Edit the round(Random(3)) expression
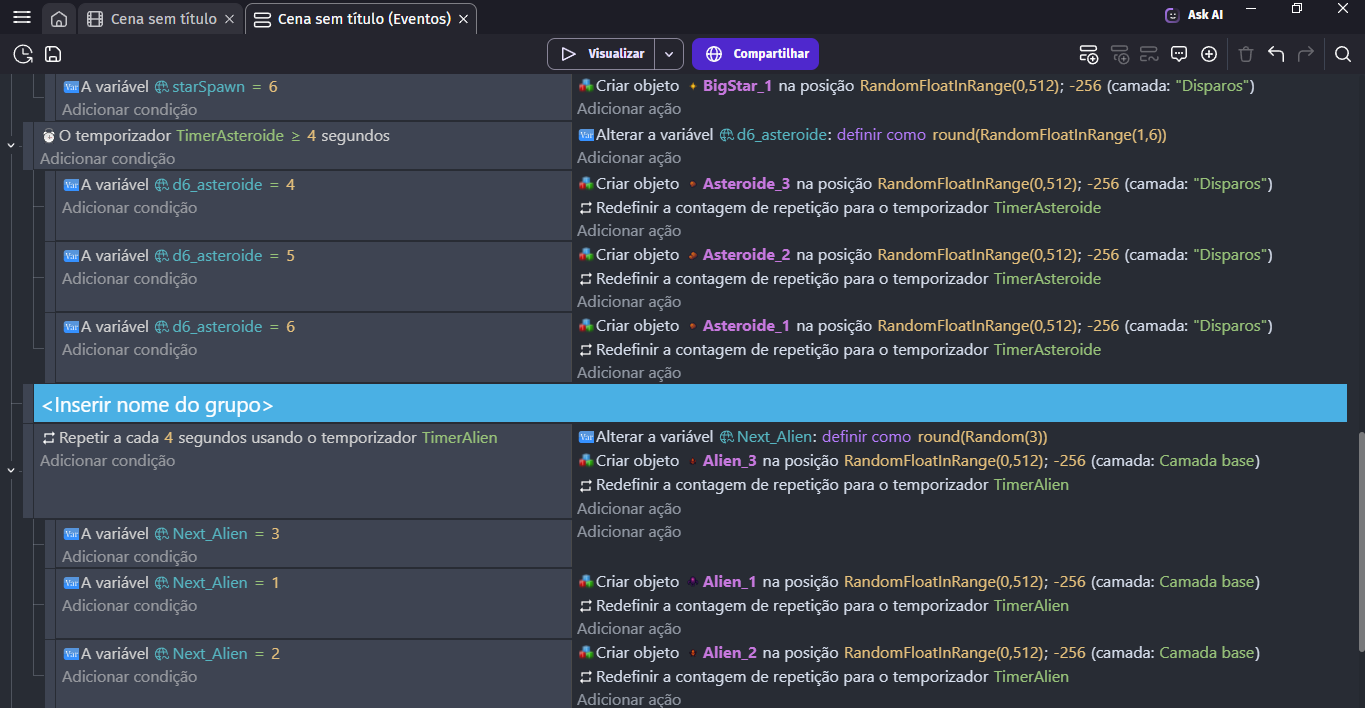 point(983,437)
